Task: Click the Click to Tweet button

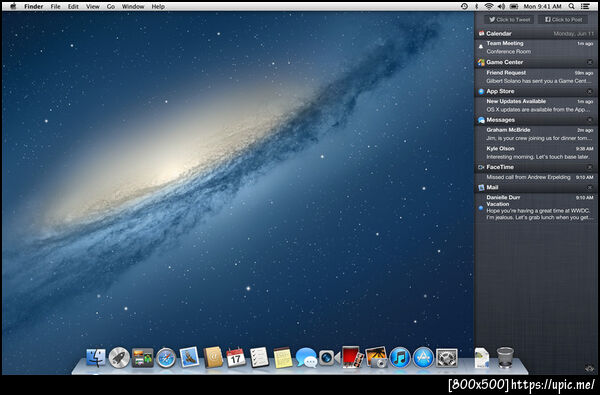Action: (x=509, y=20)
